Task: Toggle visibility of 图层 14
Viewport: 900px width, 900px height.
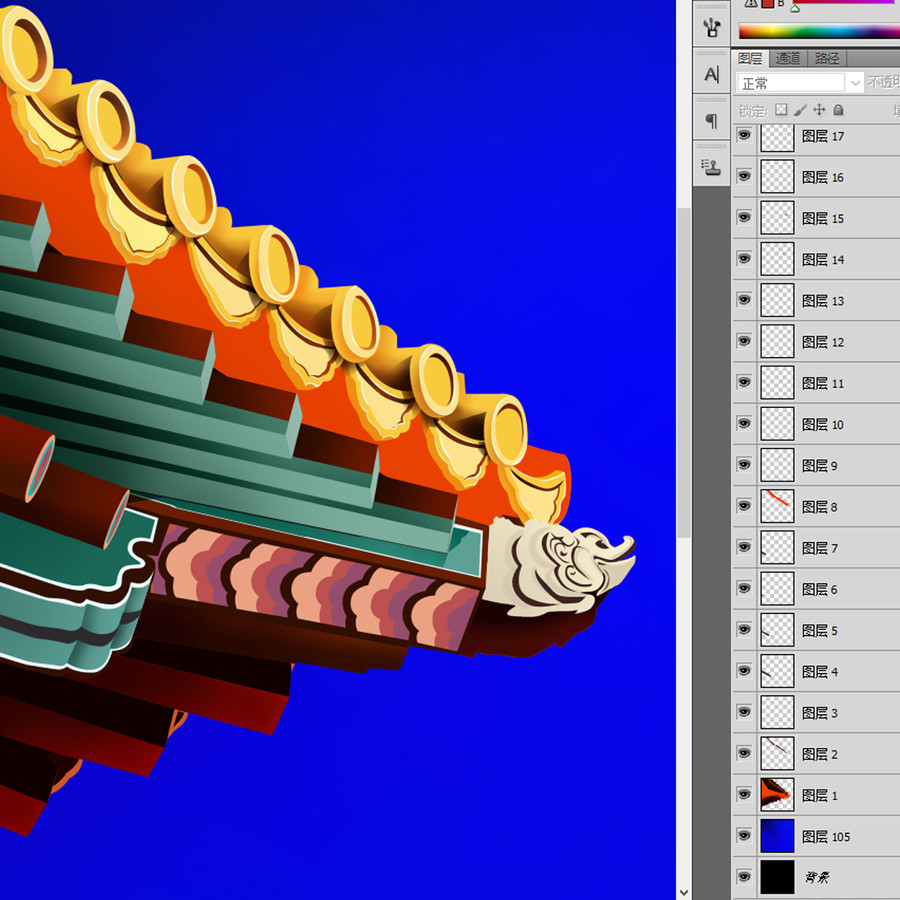Action: point(744,259)
